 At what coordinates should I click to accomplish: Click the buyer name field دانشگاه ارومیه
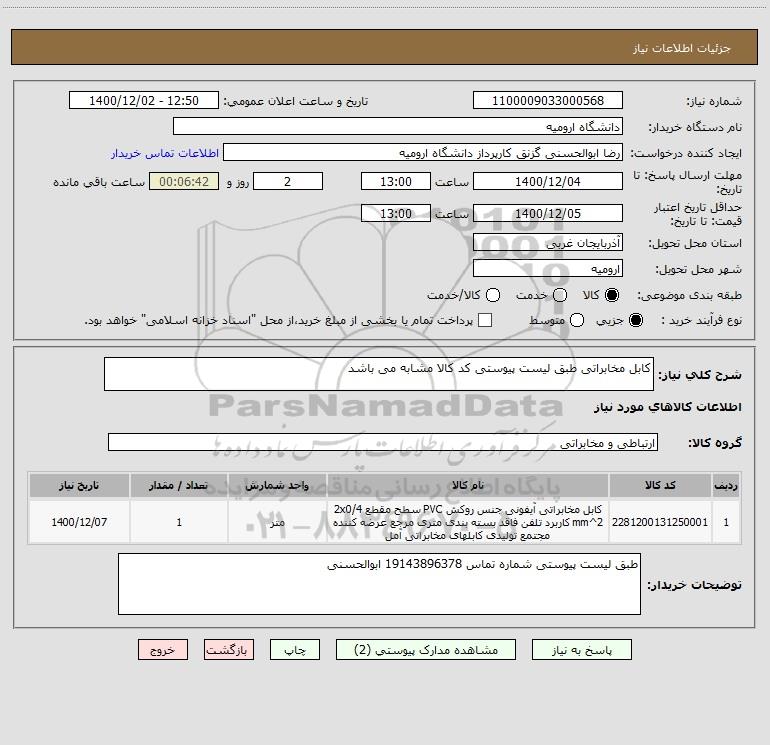[398, 126]
